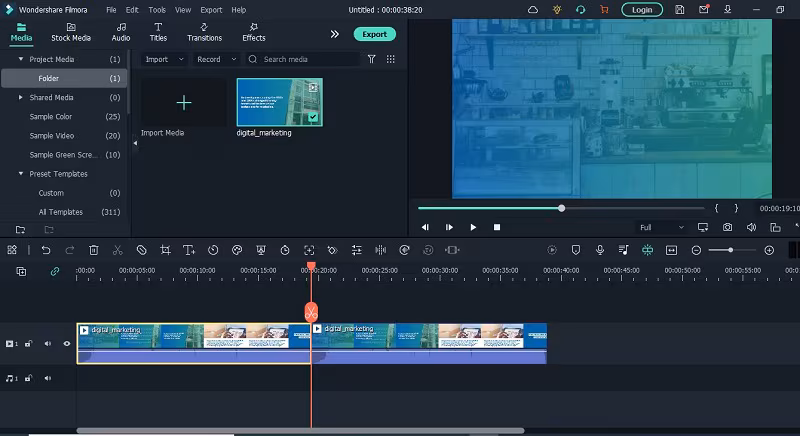
Task: Toggle auto ripple link icon
Action: [x=55, y=271]
